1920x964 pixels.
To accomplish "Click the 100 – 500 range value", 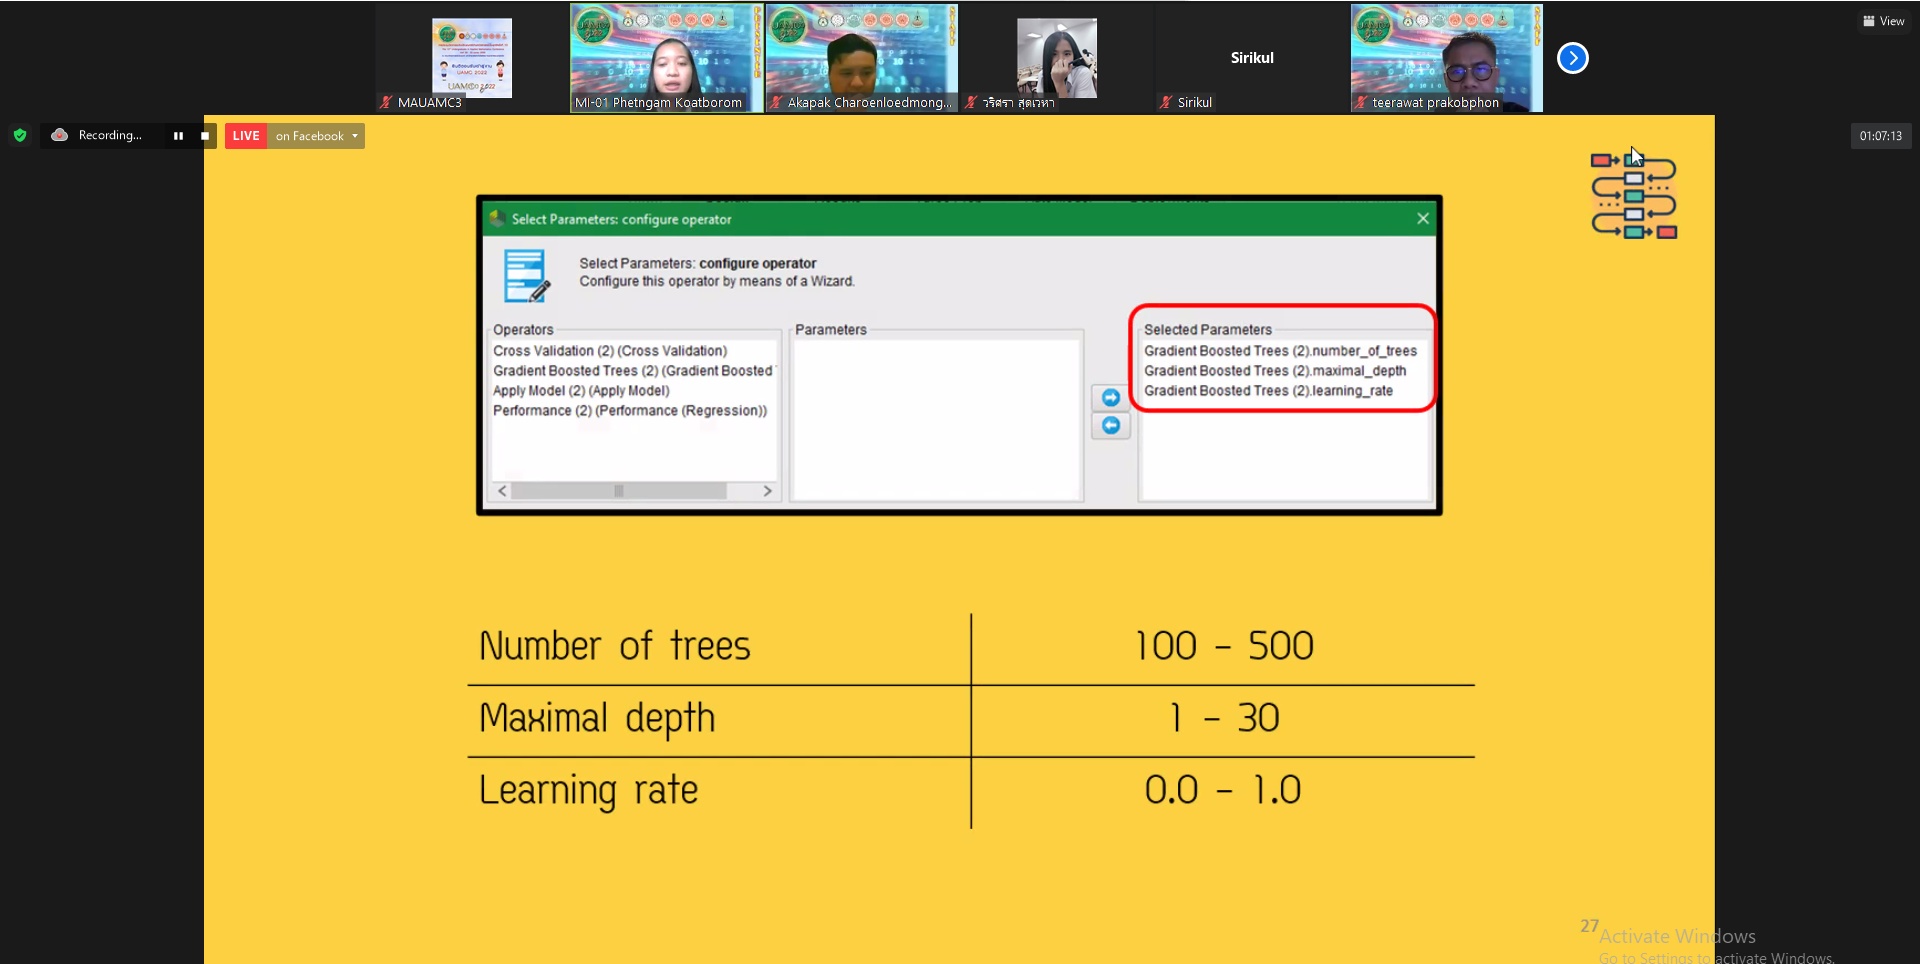I will (x=1224, y=646).
